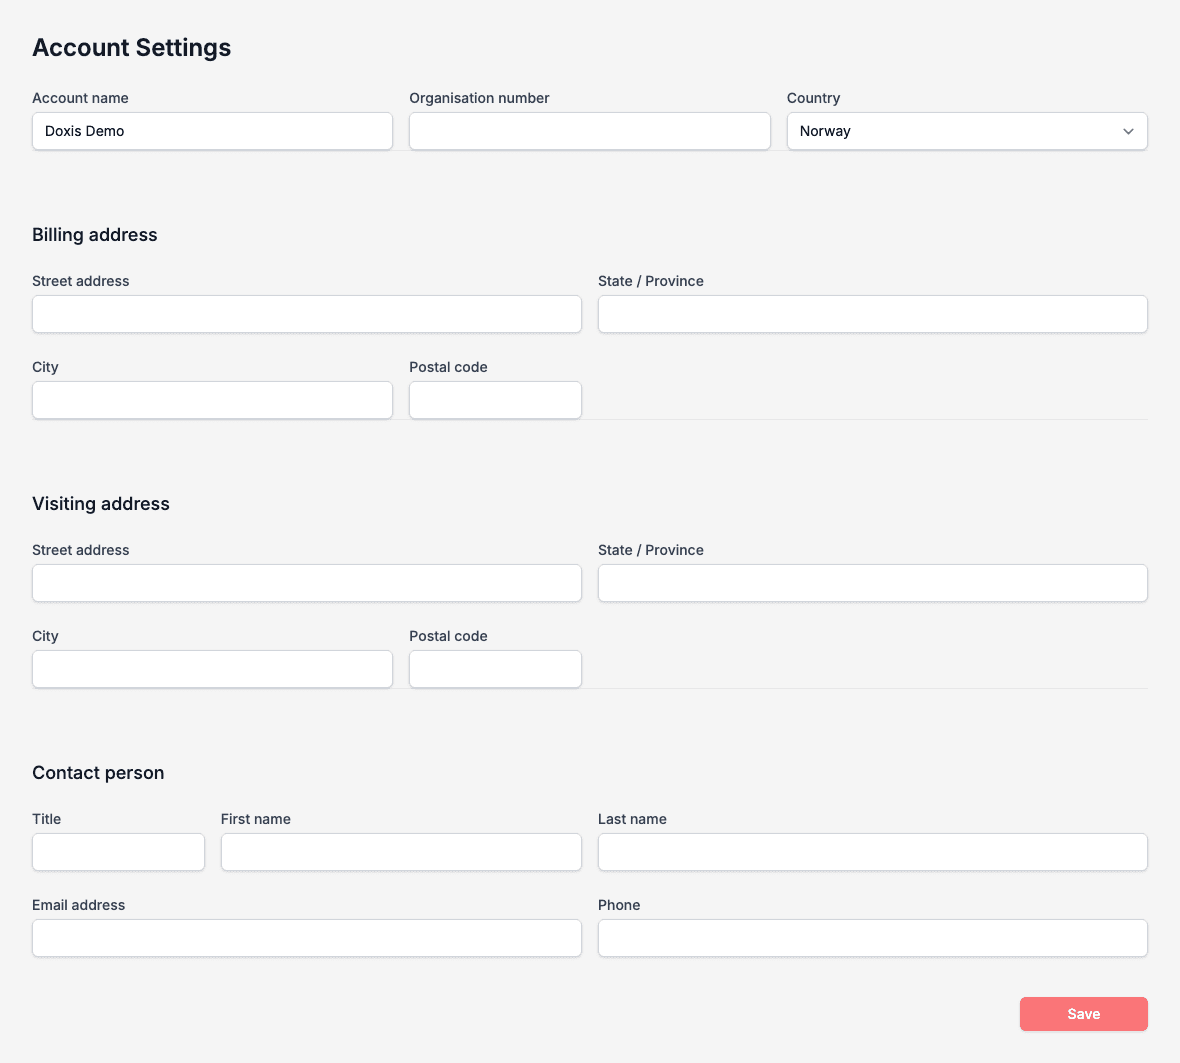Click the Account name field containing Doxis Demo
Screen dimensions: 1180x1063
pos(212,131)
